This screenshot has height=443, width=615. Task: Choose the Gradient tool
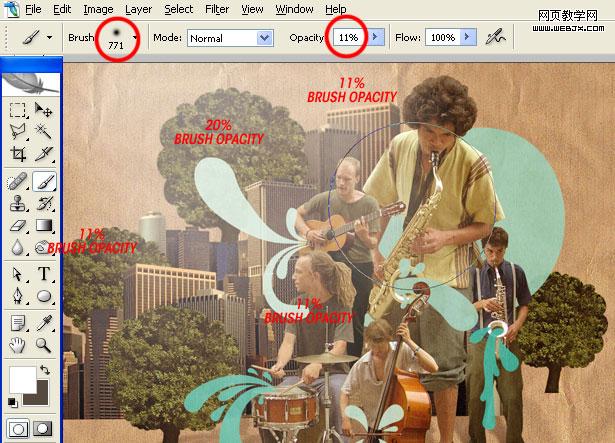44,226
